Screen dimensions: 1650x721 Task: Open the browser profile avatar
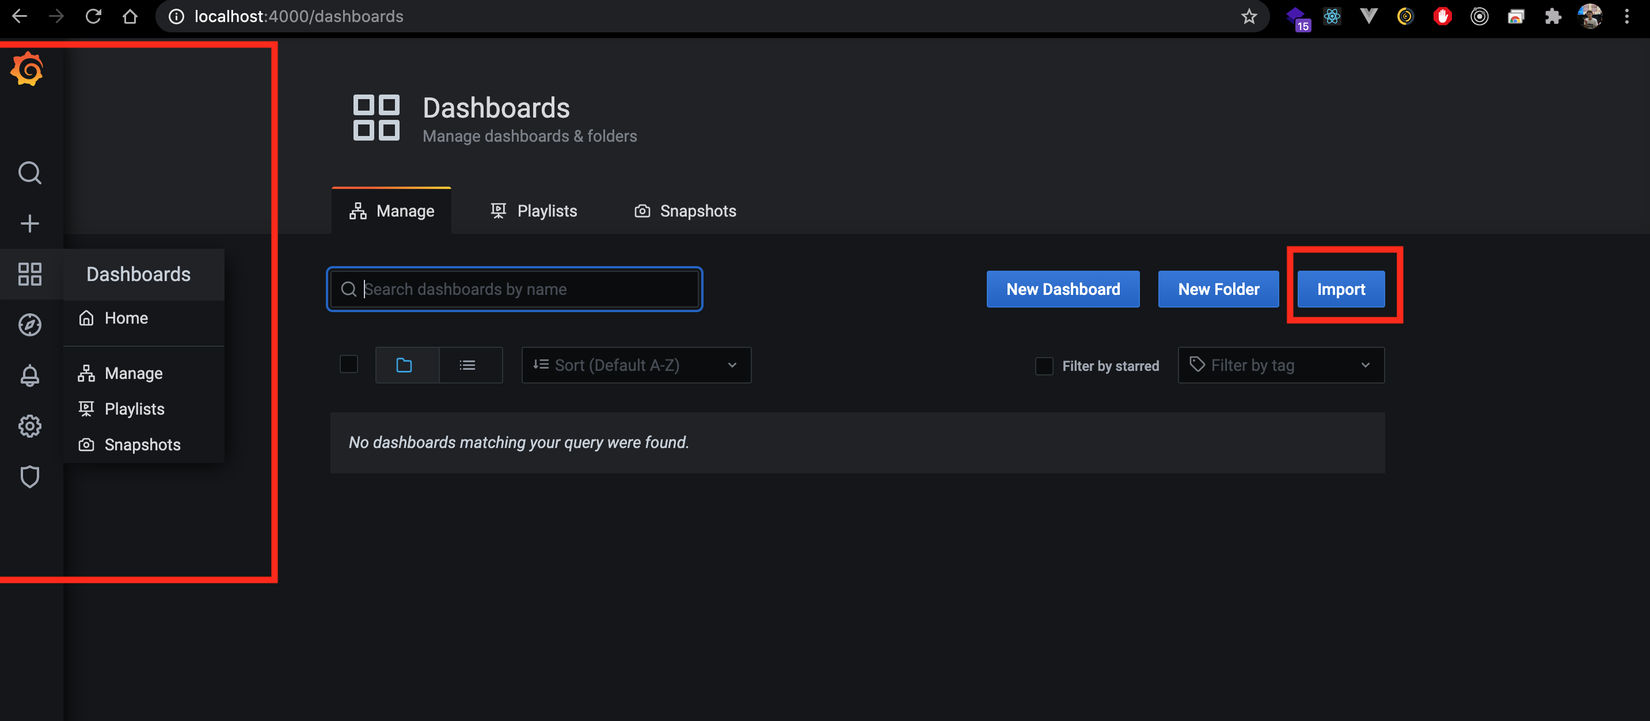coord(1590,16)
